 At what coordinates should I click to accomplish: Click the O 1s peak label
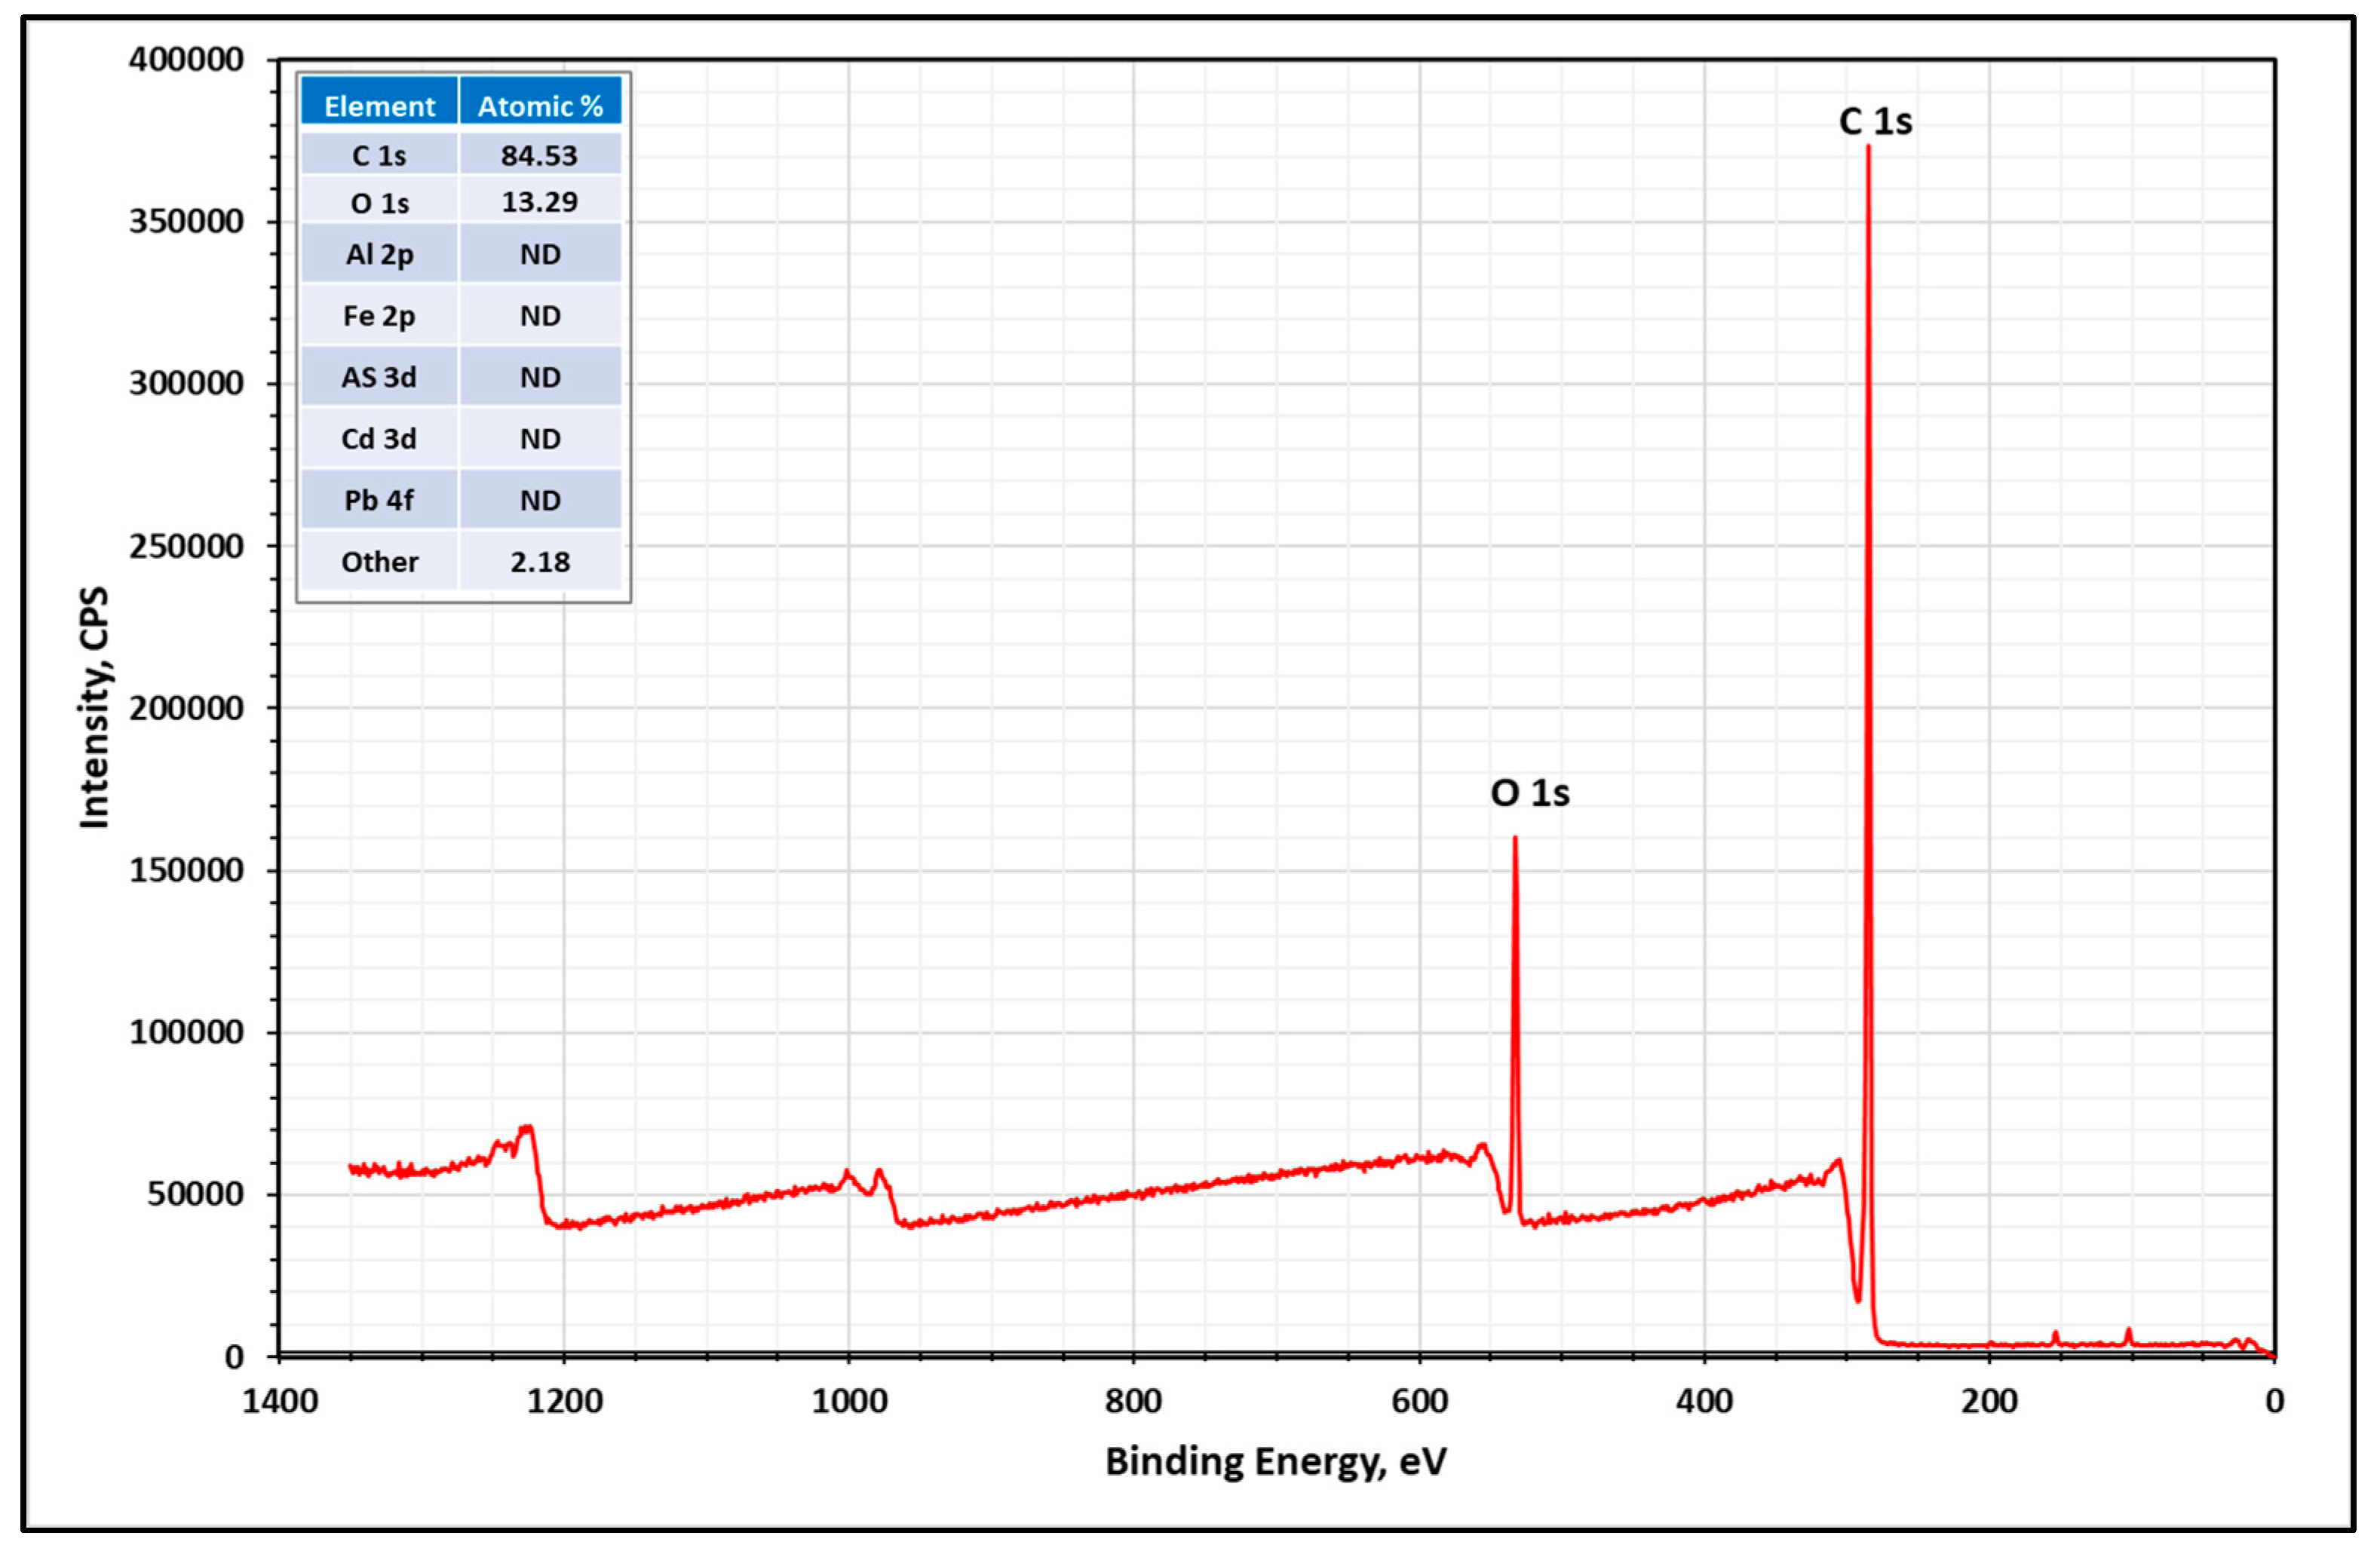pyautogui.click(x=1530, y=794)
